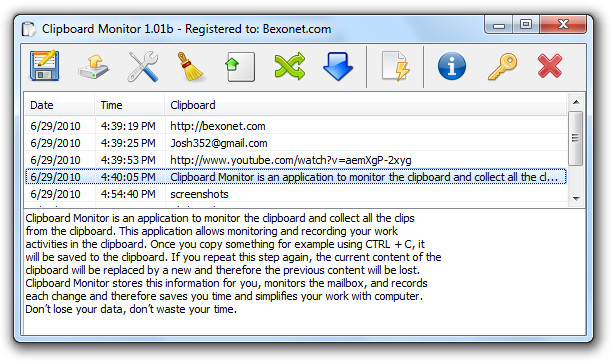
Task: Click the 4:39:19 PM time cell
Action: click(x=128, y=126)
